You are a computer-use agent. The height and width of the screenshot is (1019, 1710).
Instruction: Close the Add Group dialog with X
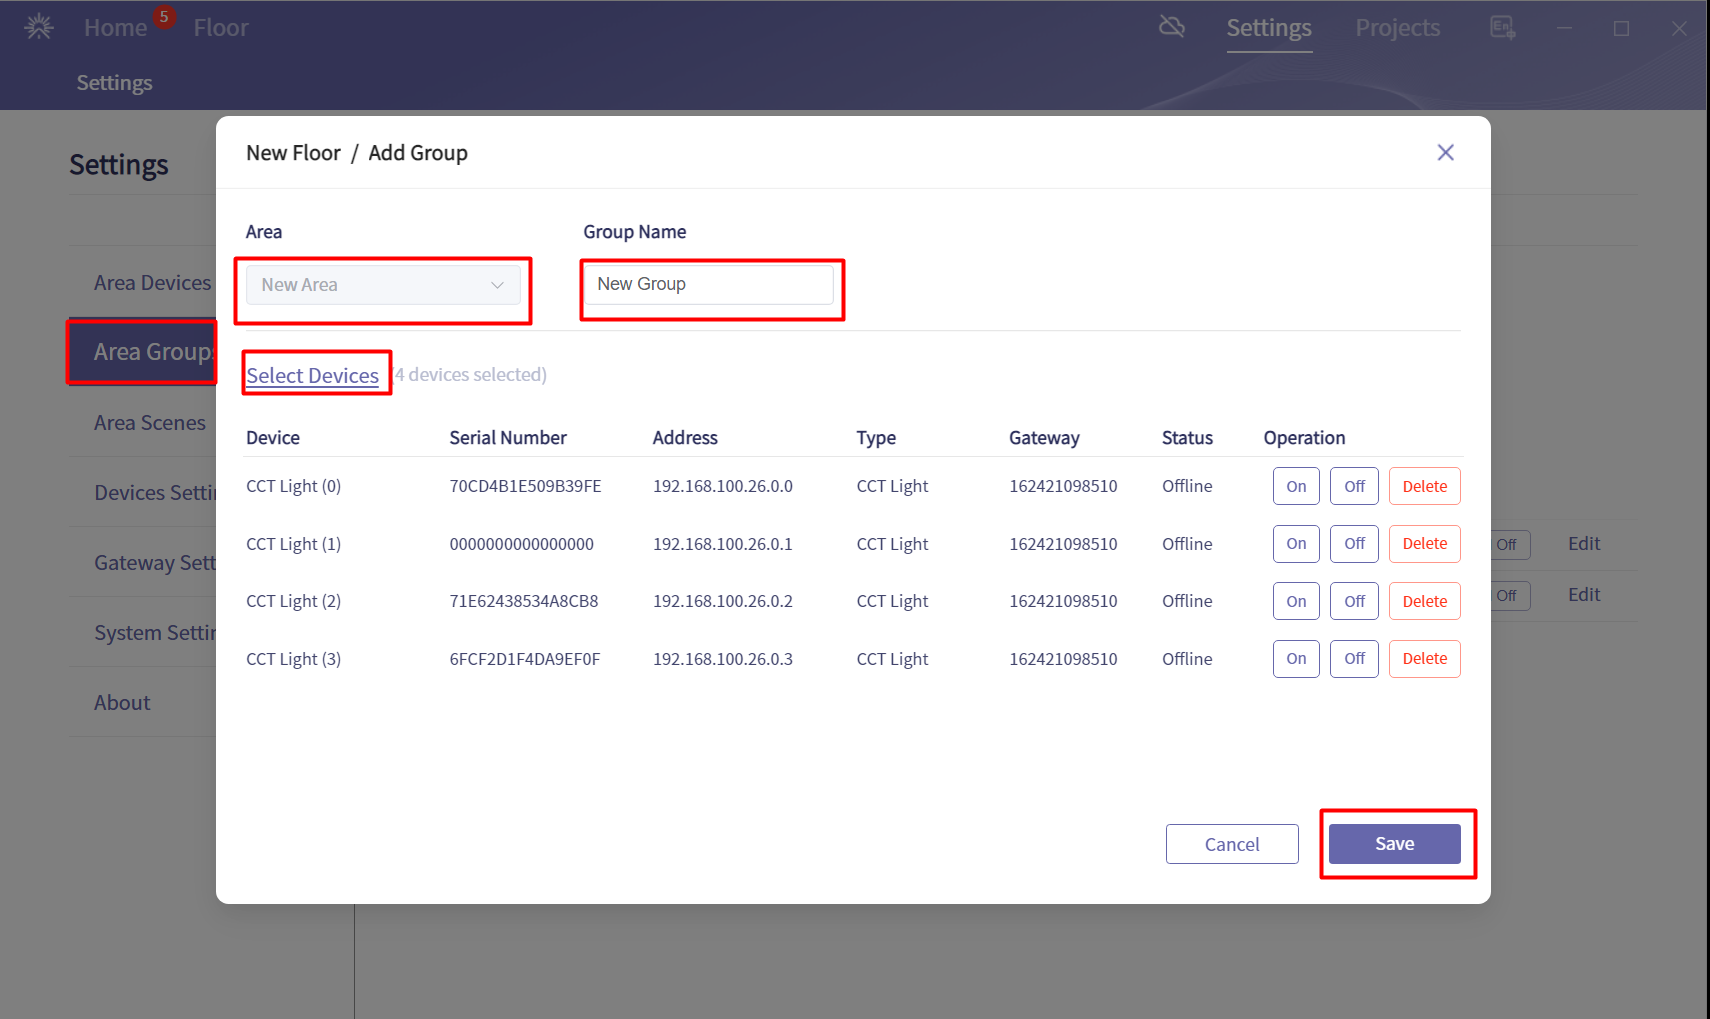[x=1445, y=152]
